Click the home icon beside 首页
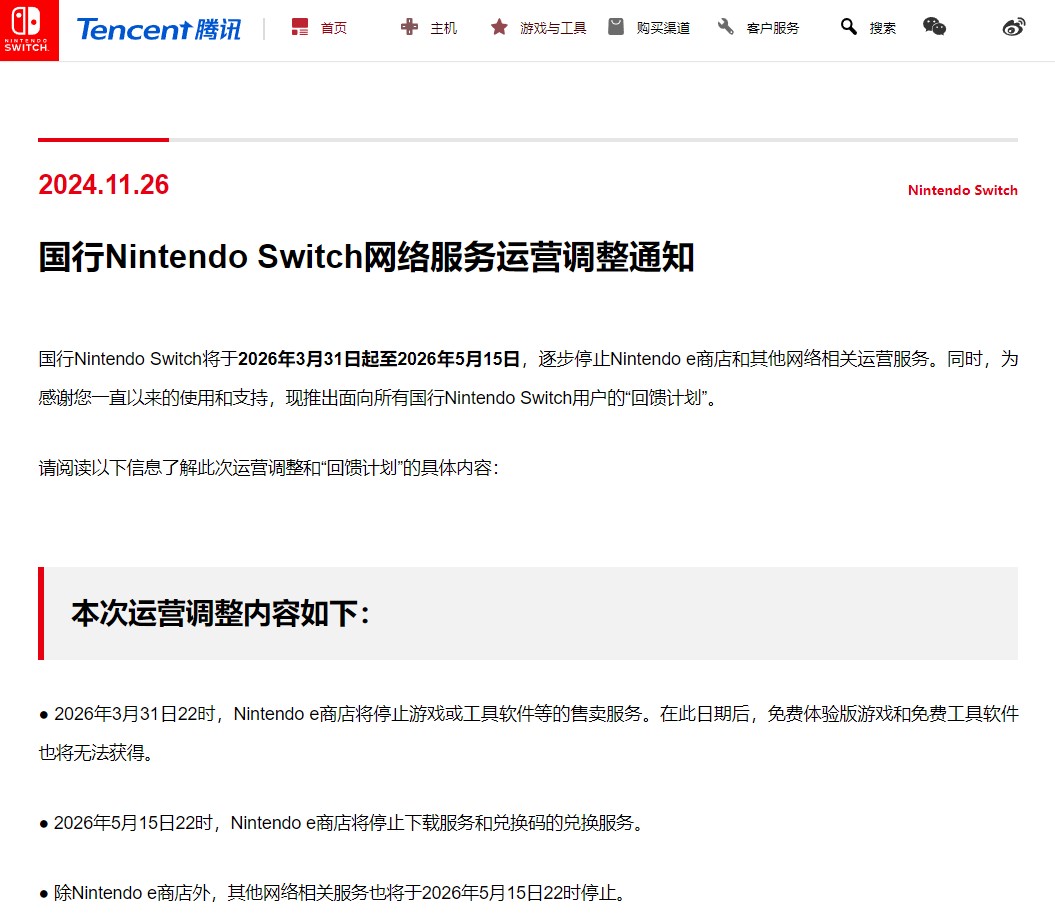1055x920 pixels. (300, 27)
